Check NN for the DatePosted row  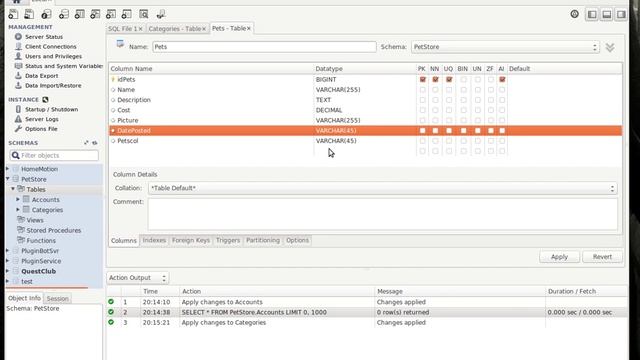point(435,131)
